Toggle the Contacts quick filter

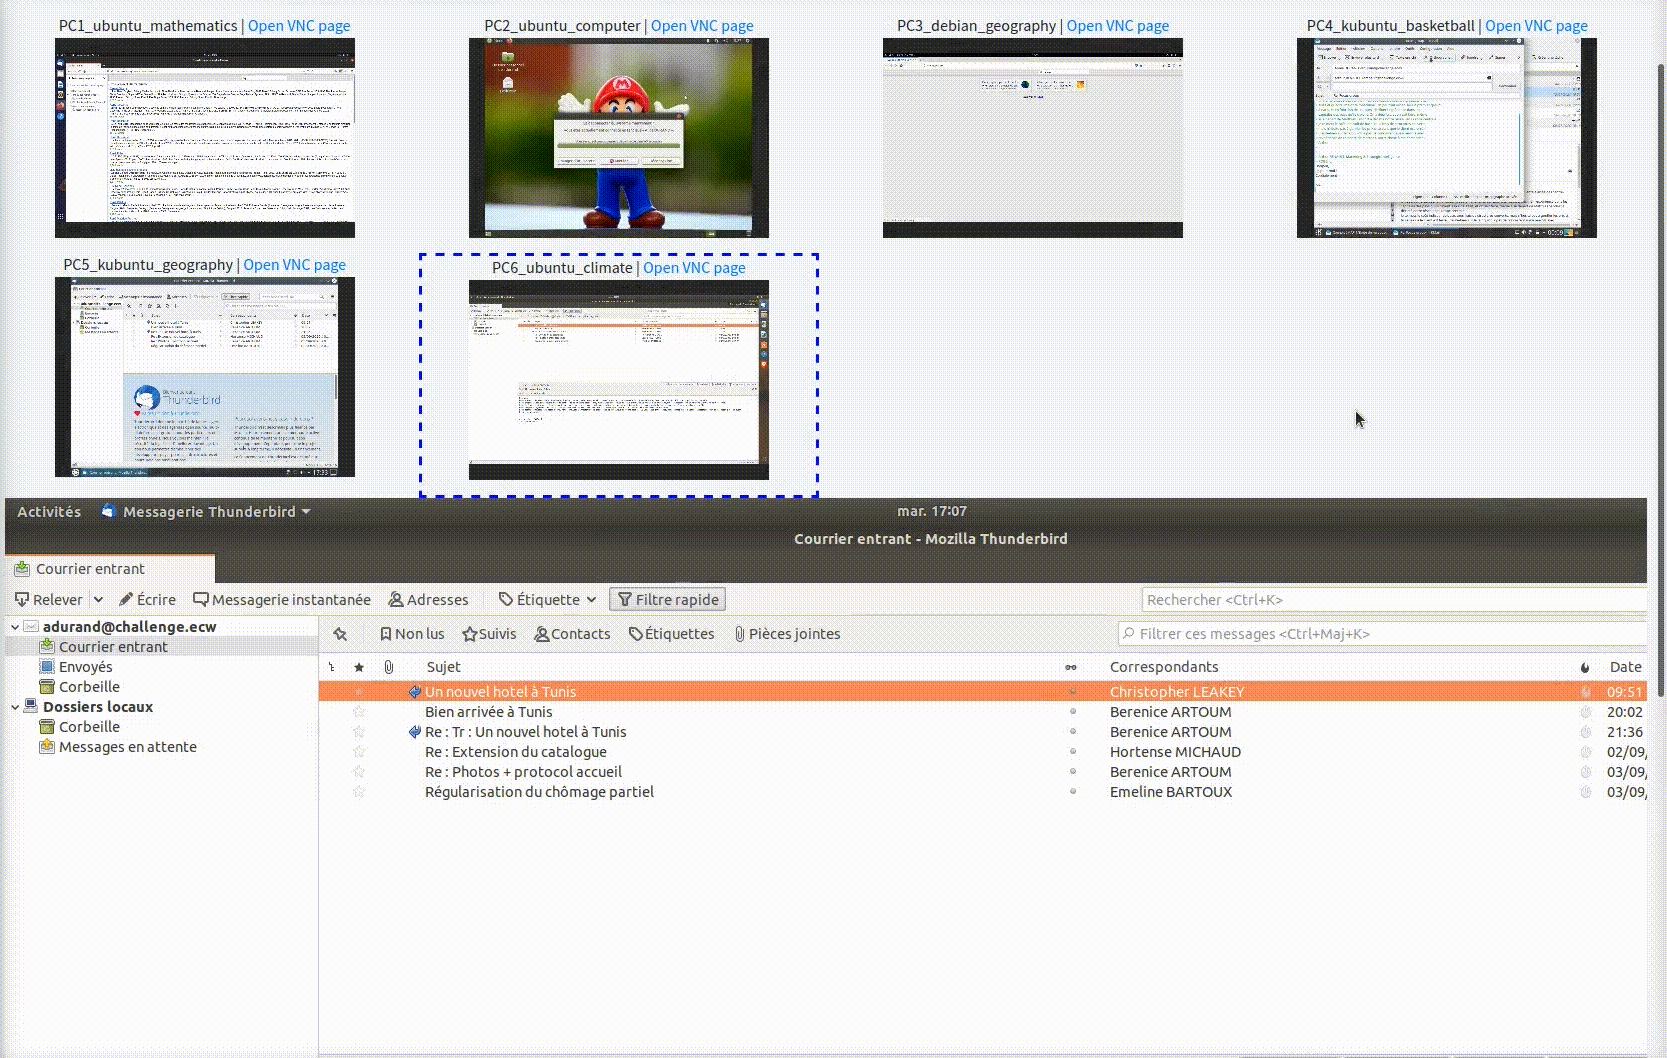[x=572, y=634]
